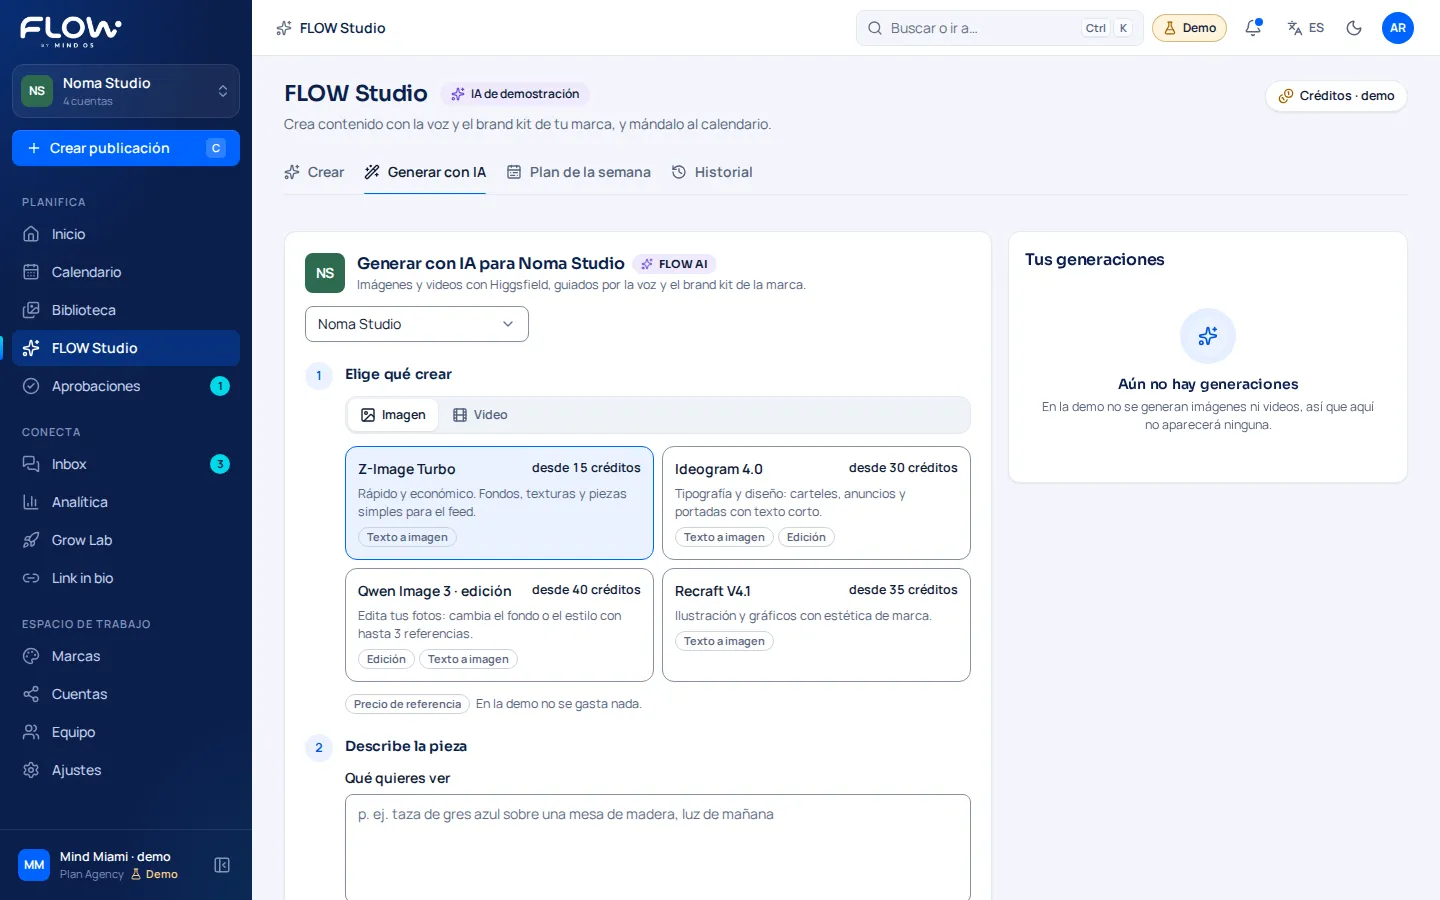Select the Imagen type toggle

393,415
